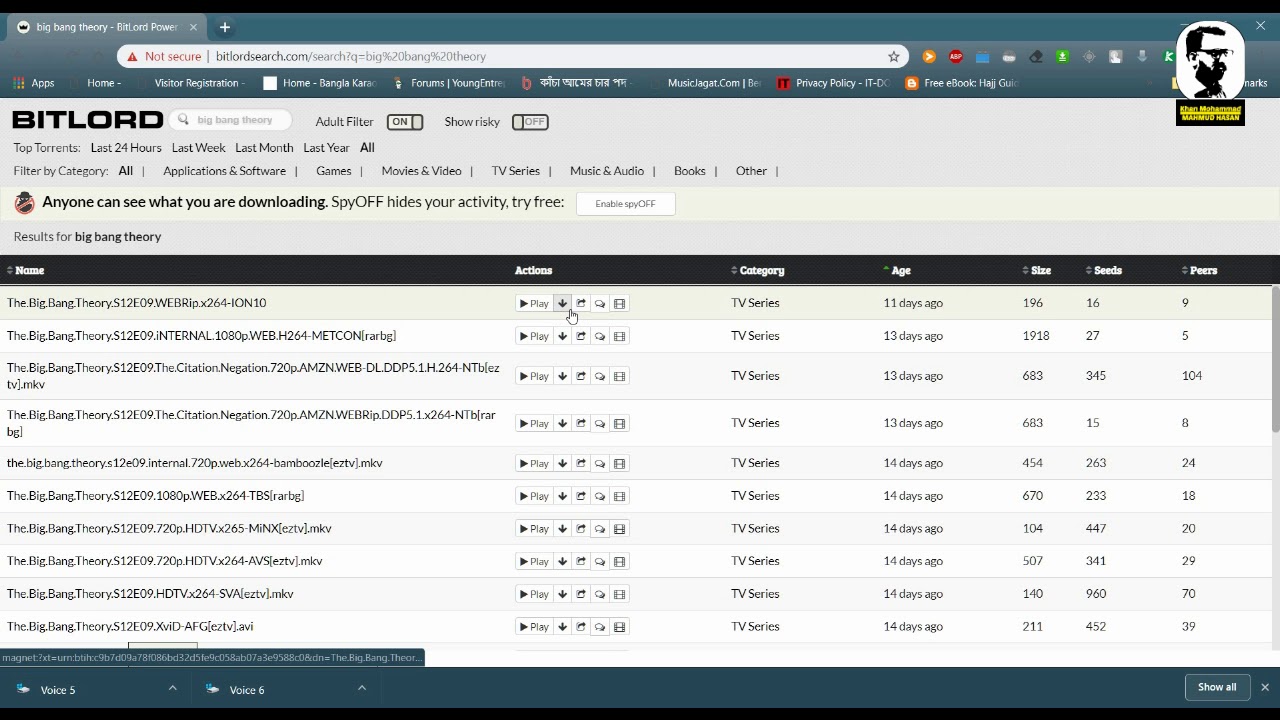Film-strip icon for x264-AVS[eztv].mkv row

point(619,562)
